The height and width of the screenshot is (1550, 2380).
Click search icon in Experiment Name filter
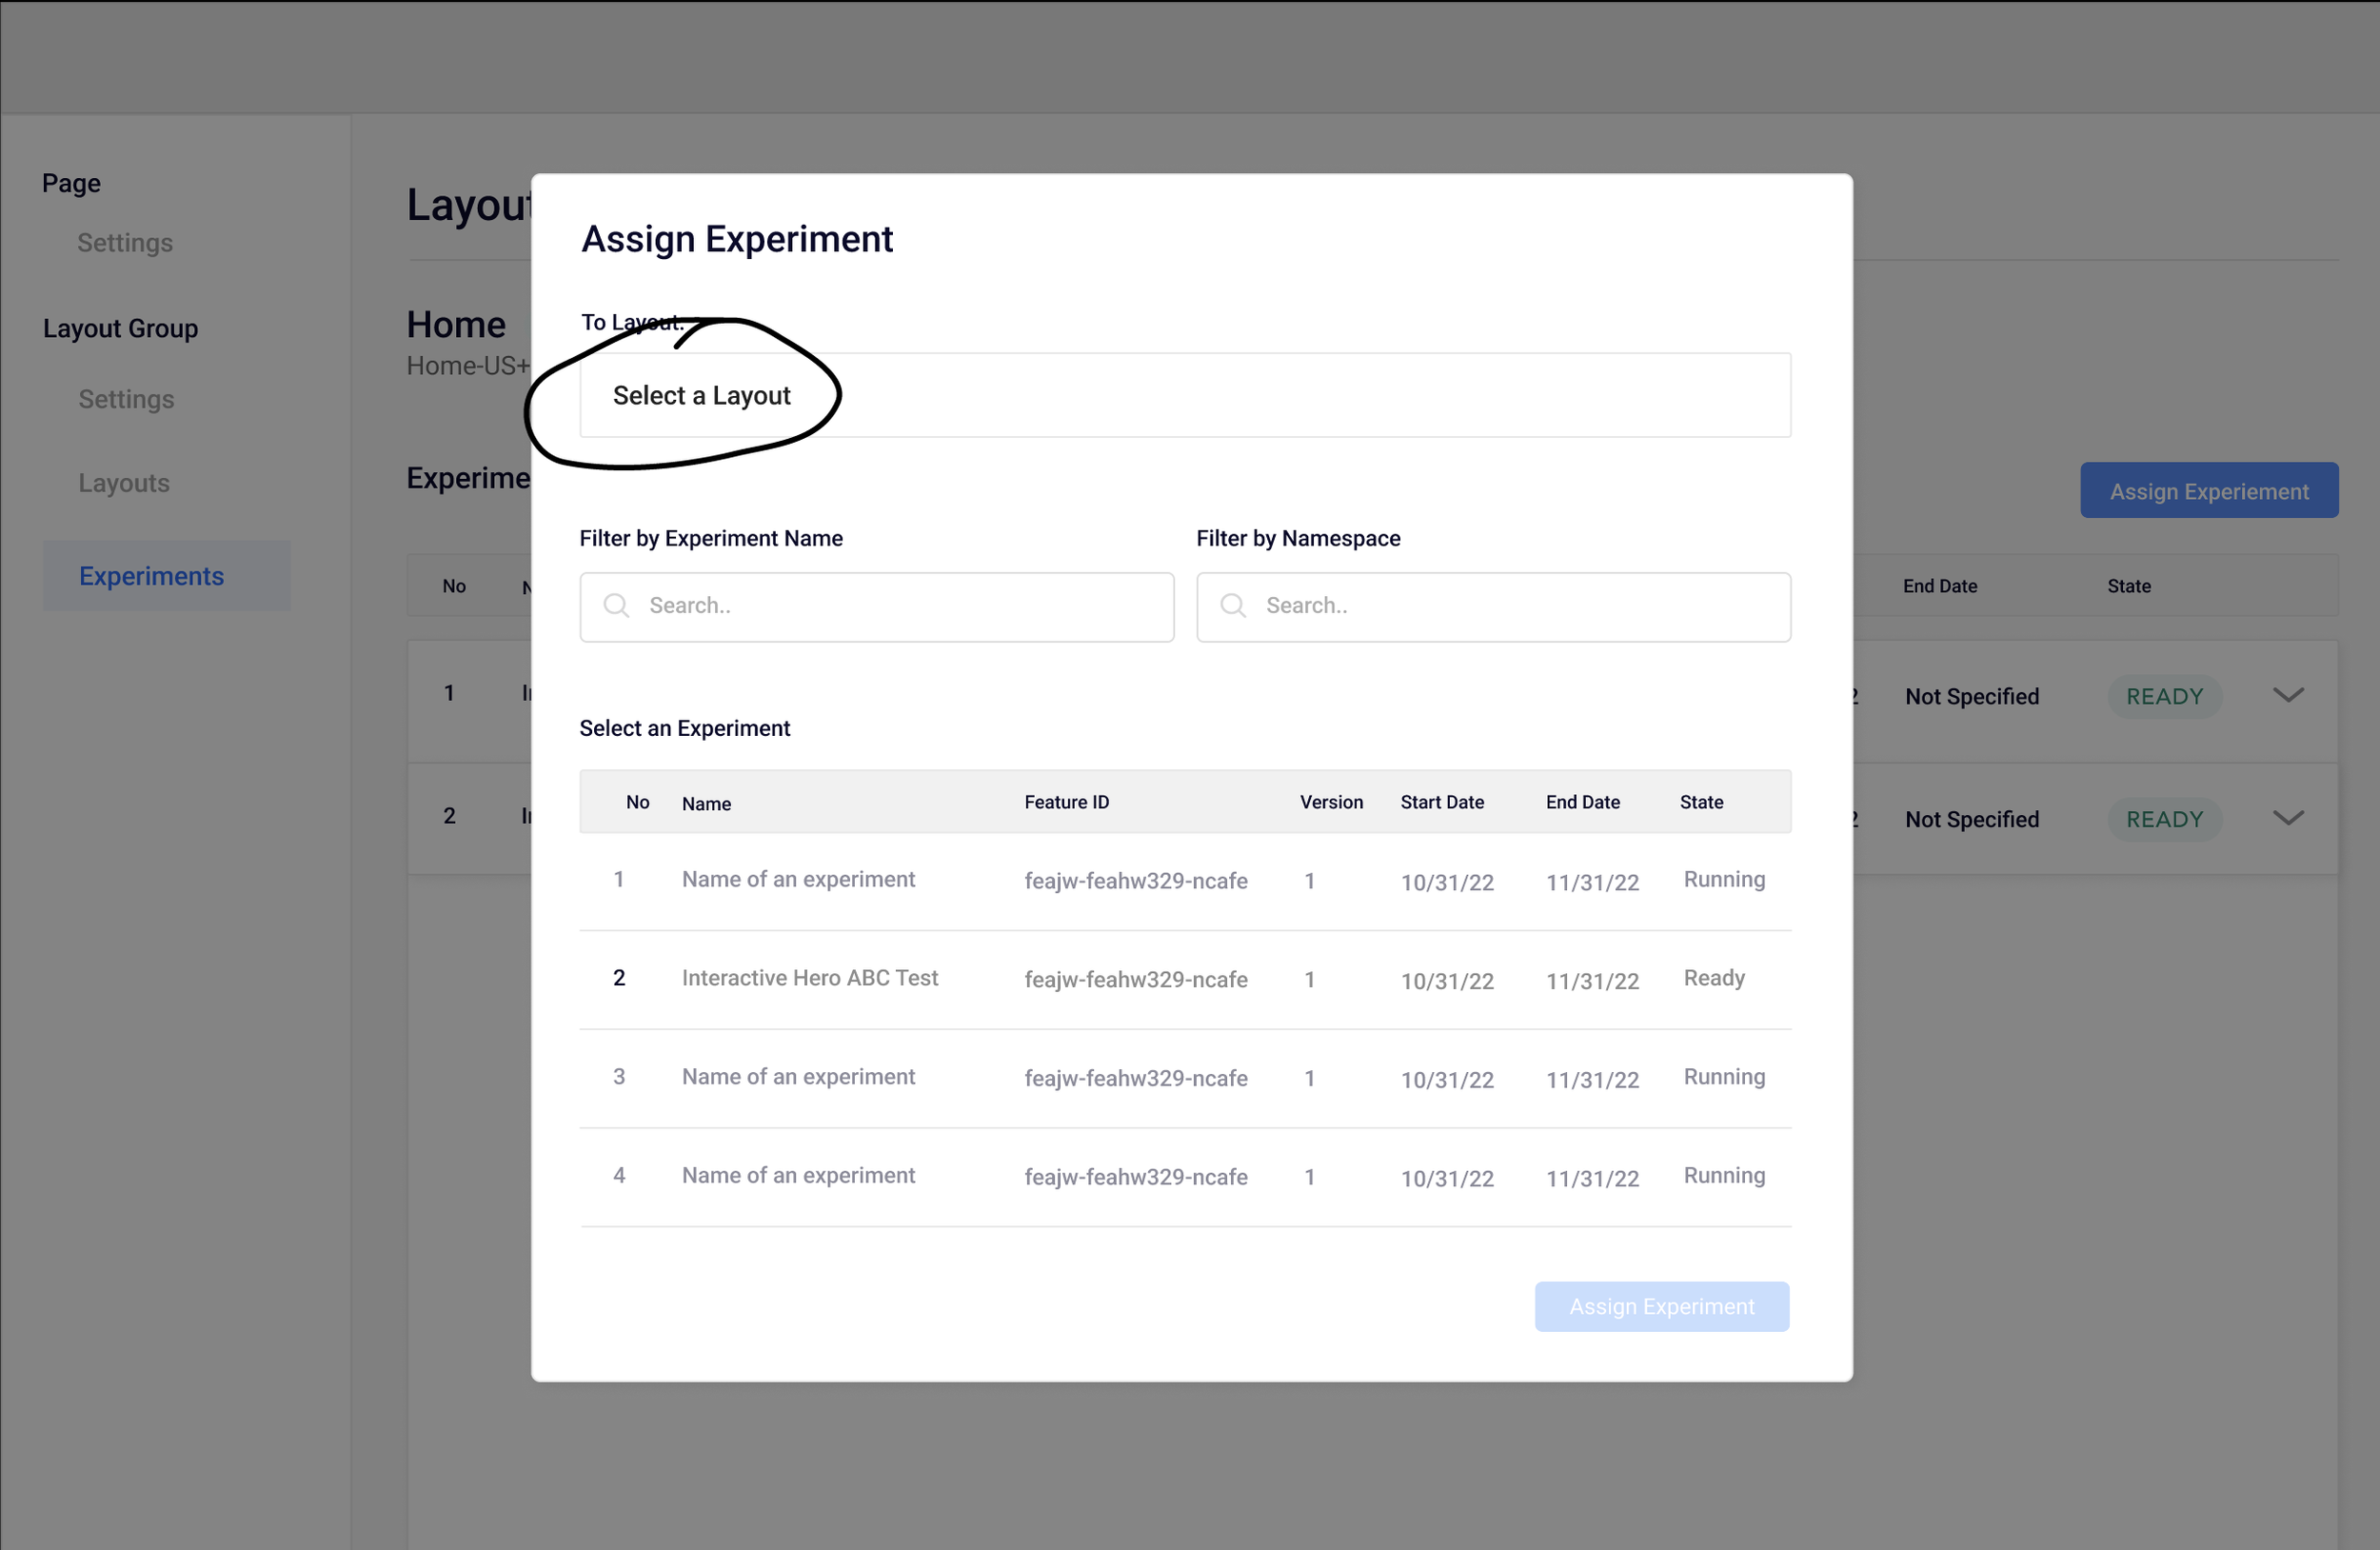(616, 606)
